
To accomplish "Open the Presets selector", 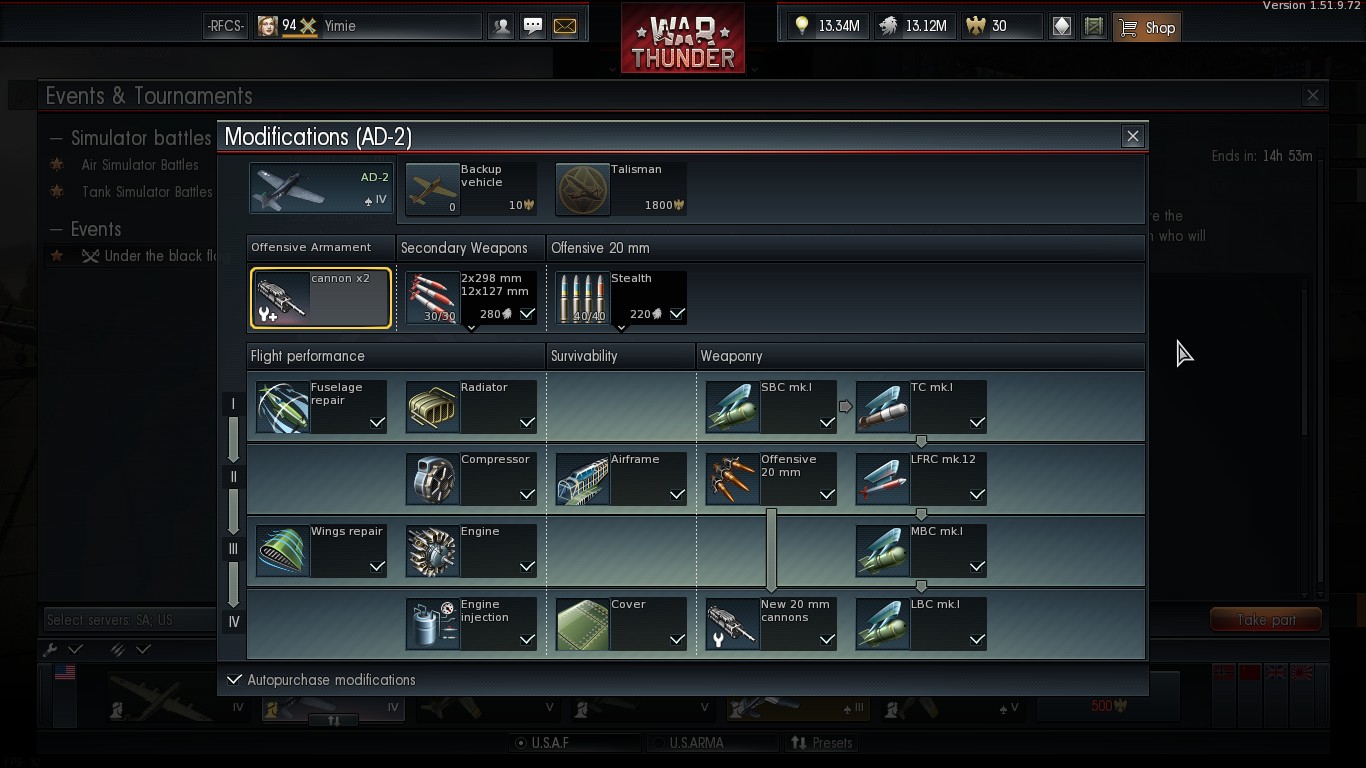I will 822,743.
